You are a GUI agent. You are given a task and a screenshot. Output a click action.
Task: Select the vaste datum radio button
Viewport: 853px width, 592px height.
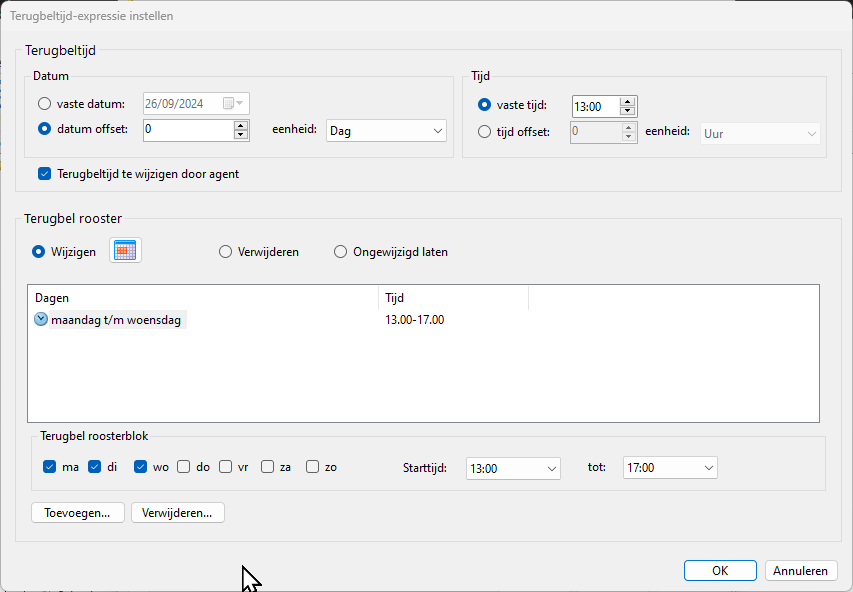tap(44, 104)
